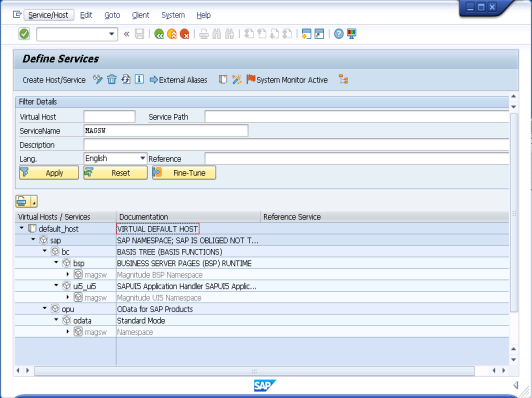Click the trash can delete icon
Viewport: 532px width, 398px height.
point(112,80)
